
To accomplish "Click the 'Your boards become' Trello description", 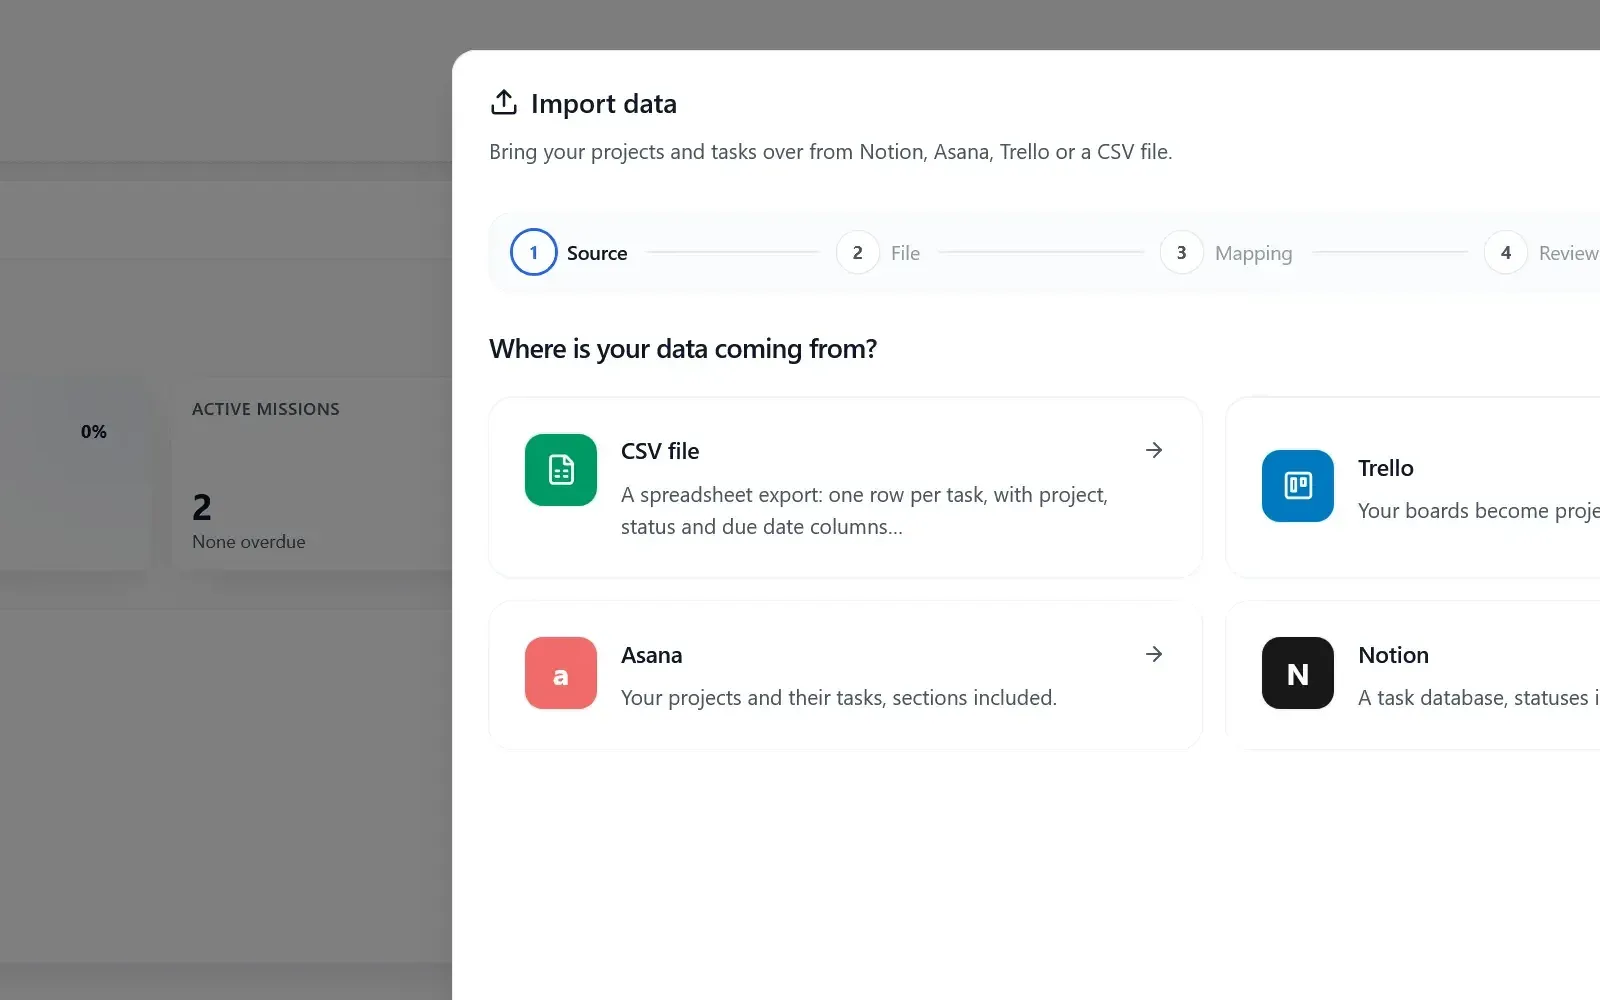I will [1479, 511].
